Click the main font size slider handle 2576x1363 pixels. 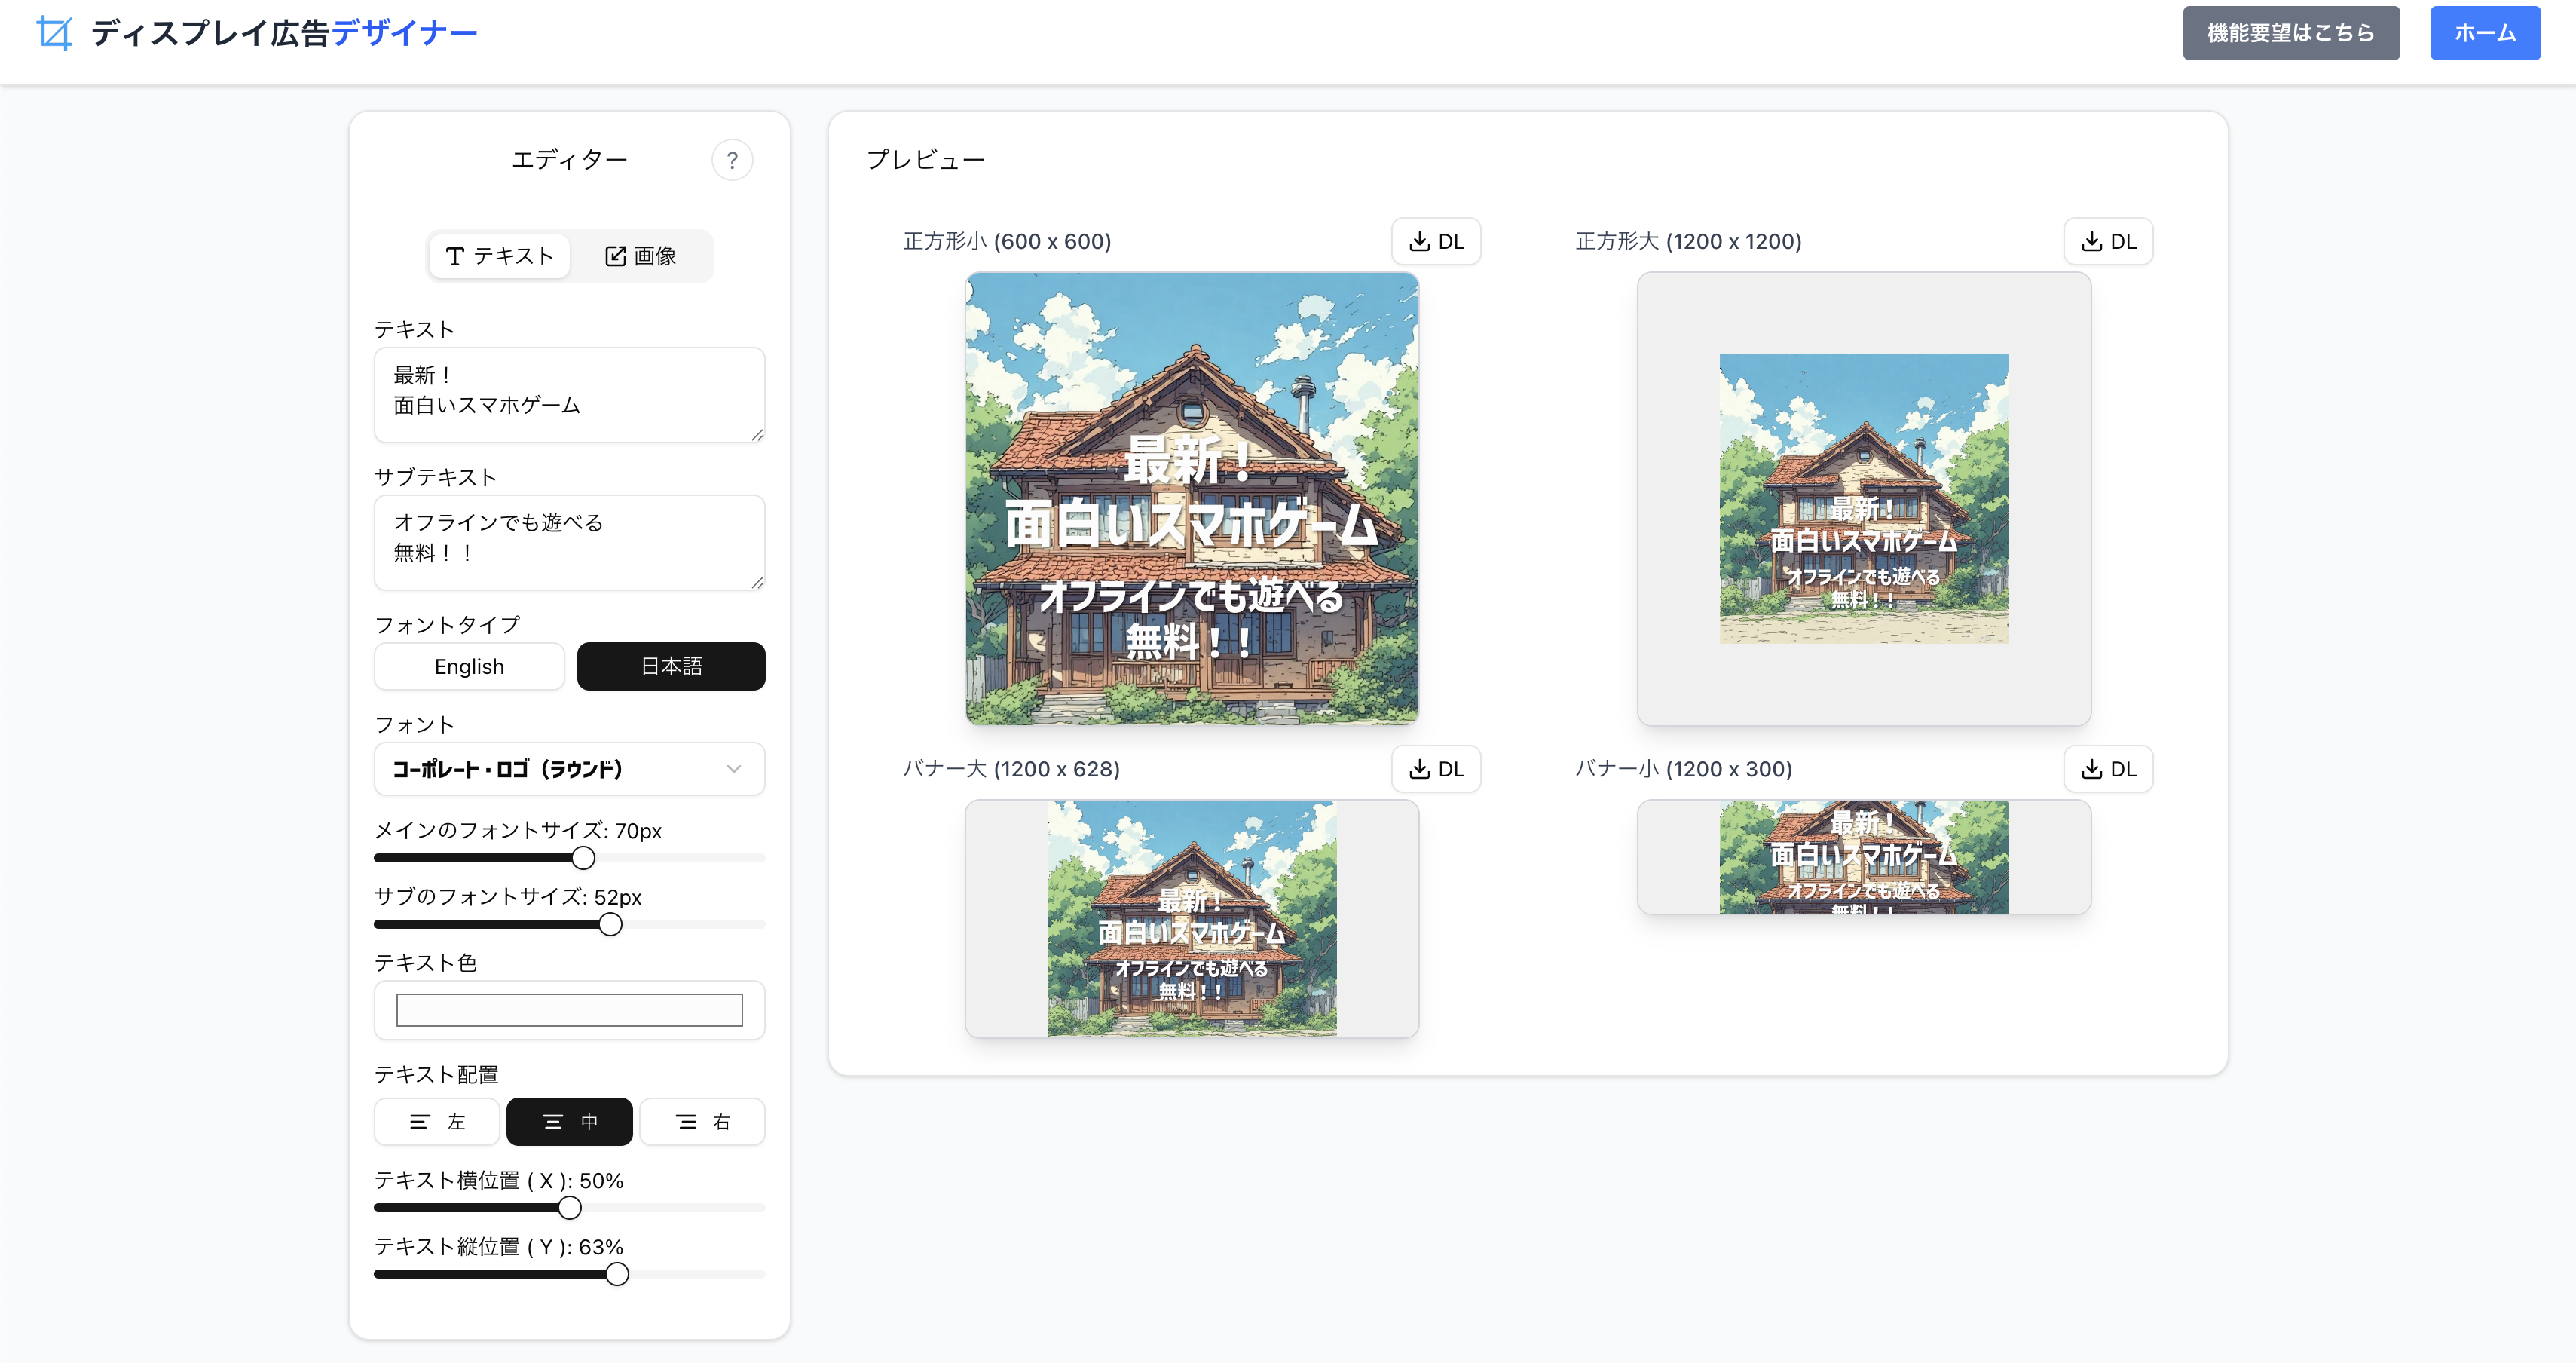tap(583, 858)
